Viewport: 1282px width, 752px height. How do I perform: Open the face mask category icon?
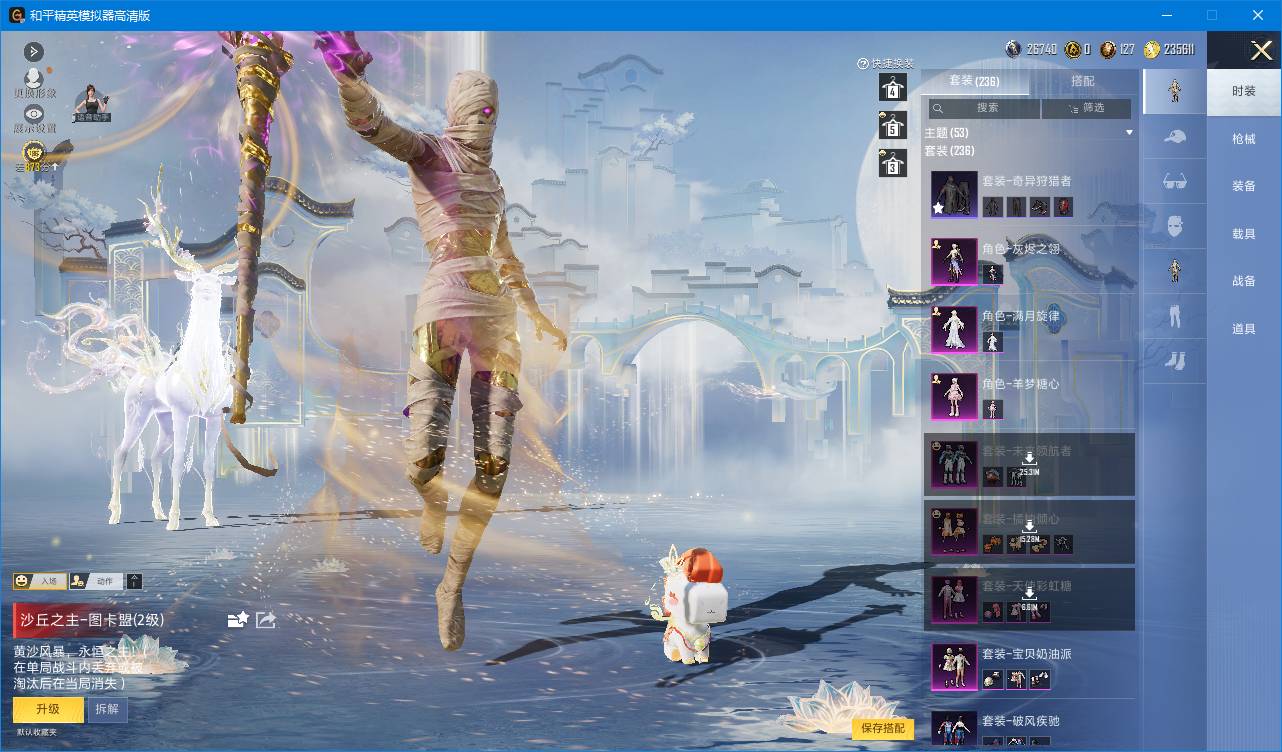1175,226
